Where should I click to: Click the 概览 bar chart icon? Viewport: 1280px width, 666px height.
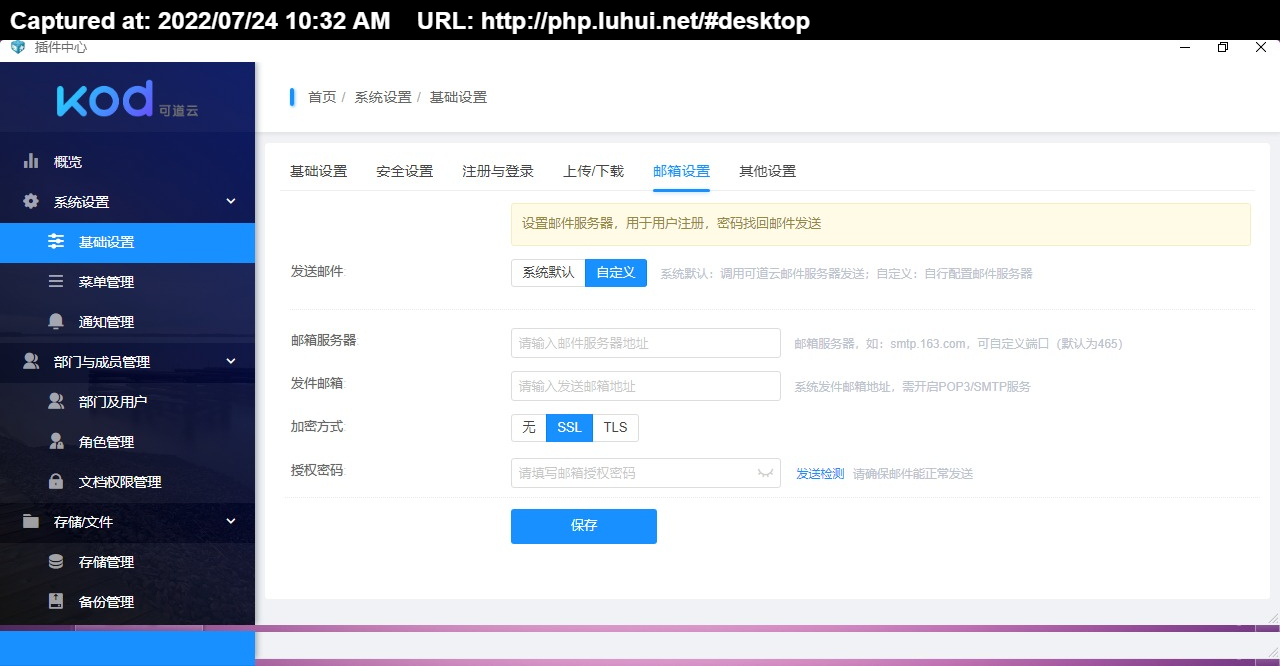point(31,161)
